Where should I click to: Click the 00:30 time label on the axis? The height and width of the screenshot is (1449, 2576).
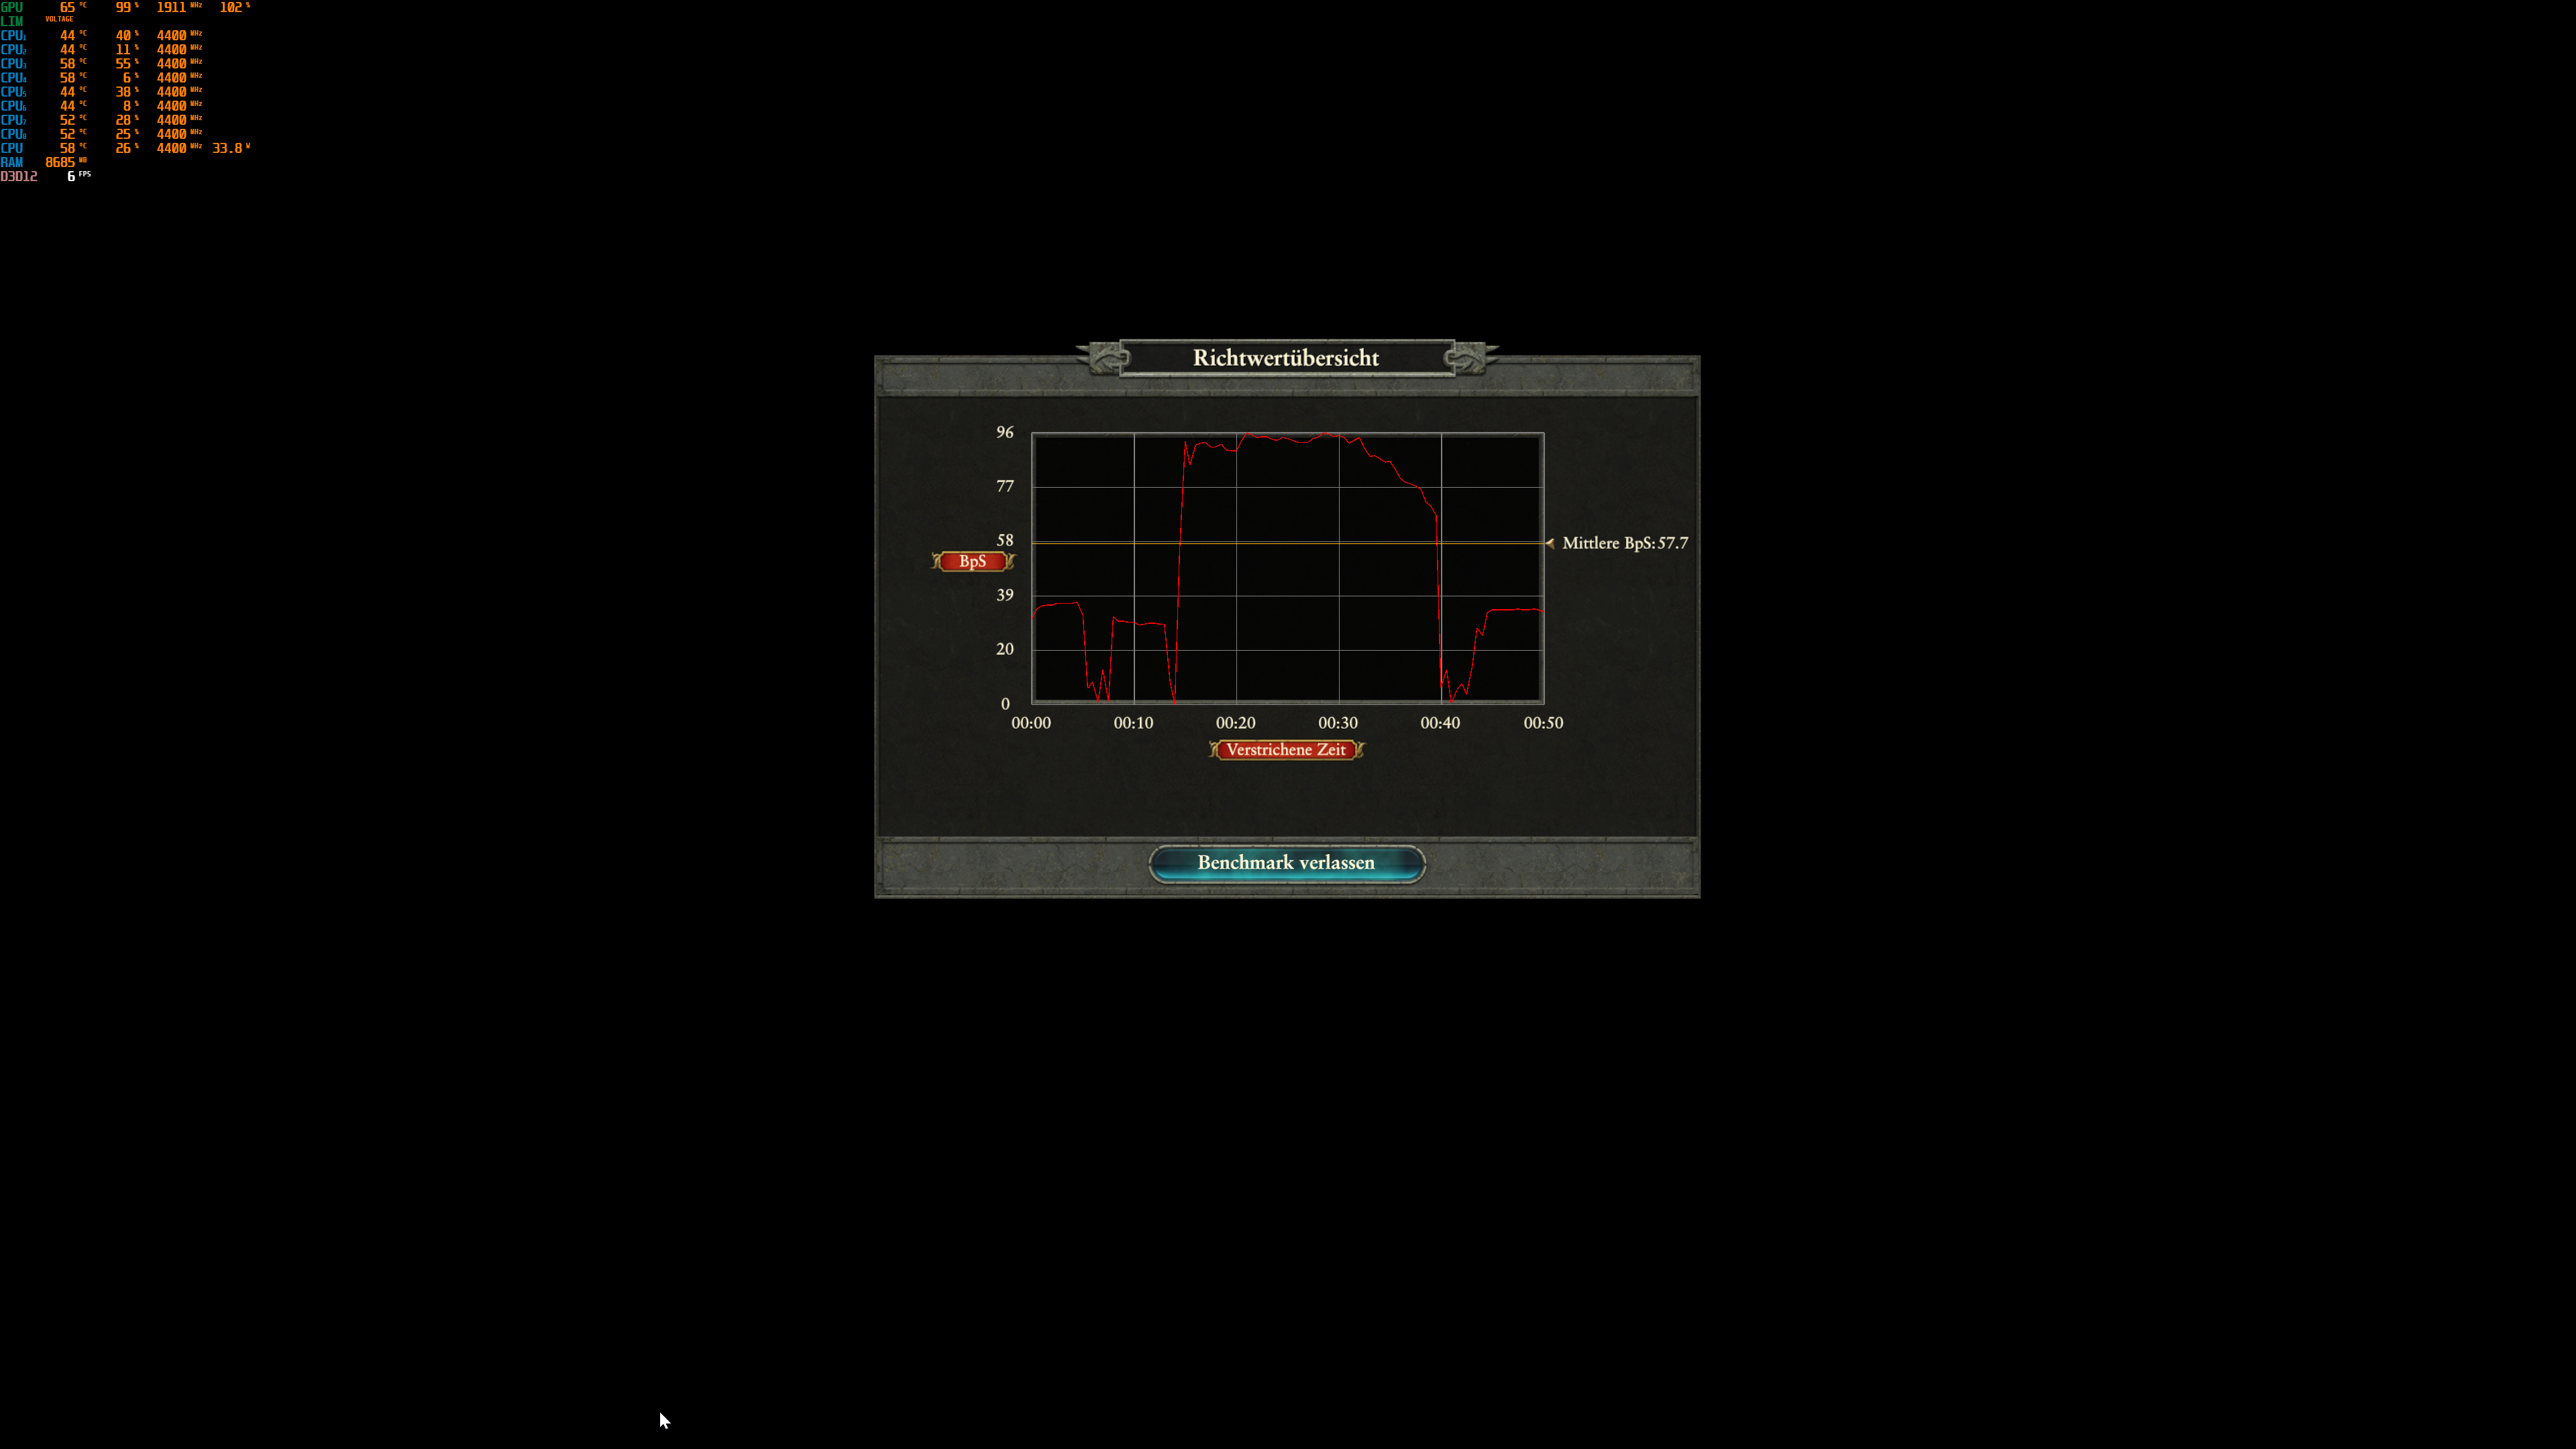point(1339,722)
